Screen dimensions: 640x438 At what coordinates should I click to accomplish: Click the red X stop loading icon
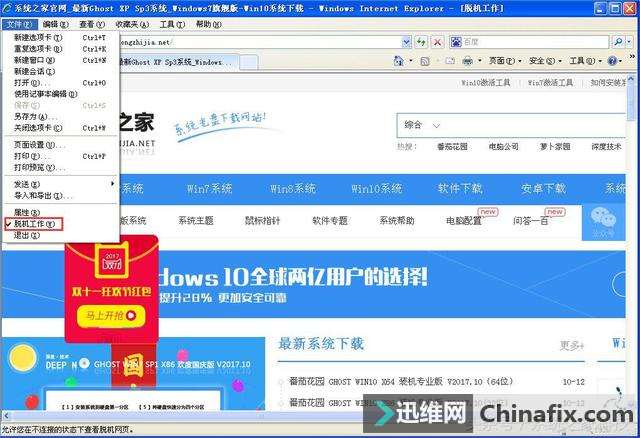click(x=437, y=42)
